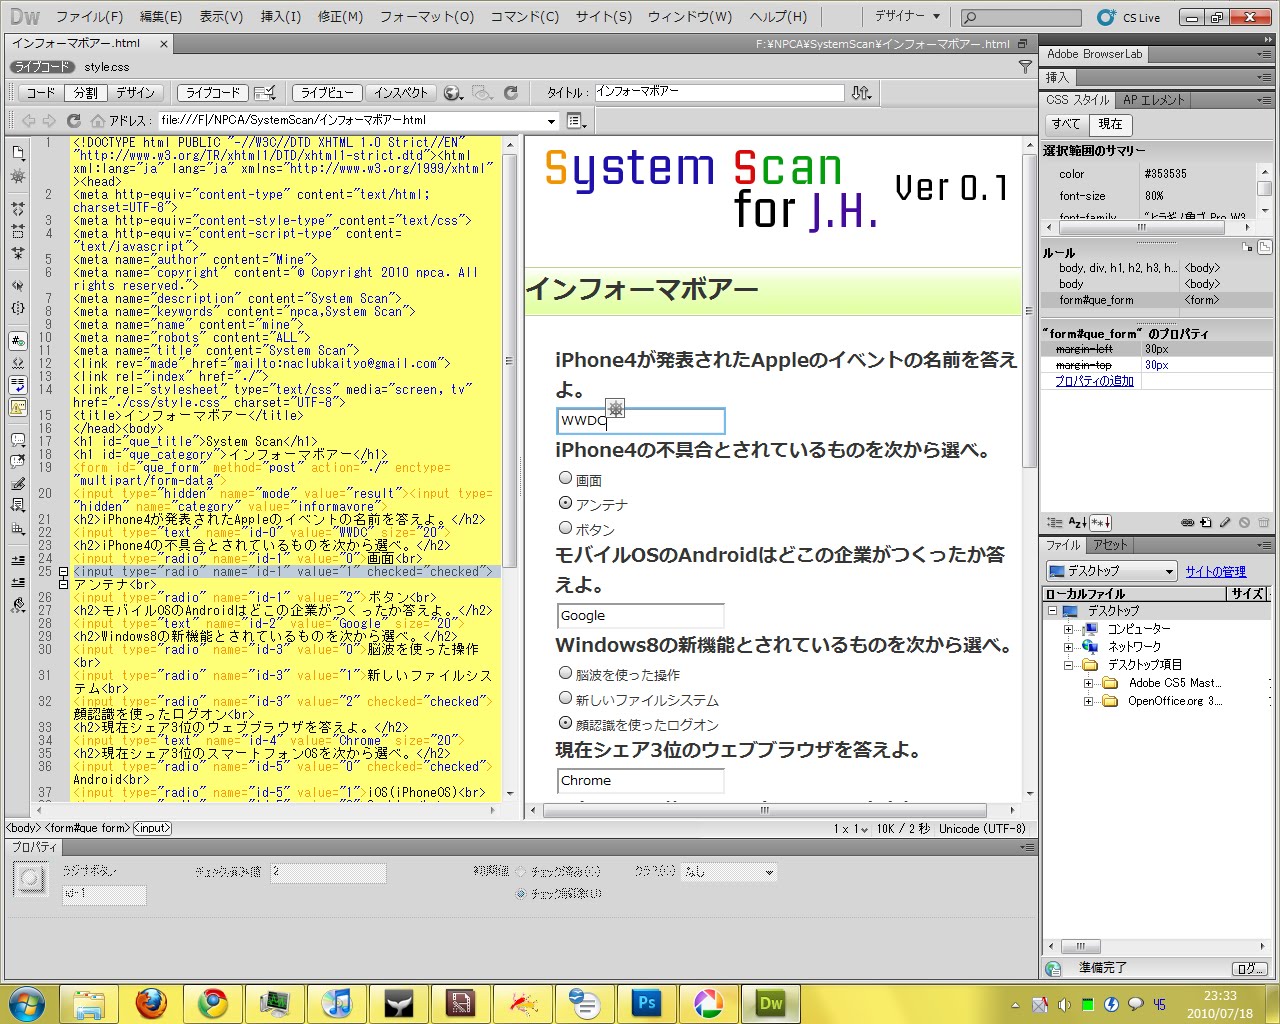This screenshot has width=1280, height=1024.
Task: Click the ライブビュー button
Action: (x=328, y=92)
